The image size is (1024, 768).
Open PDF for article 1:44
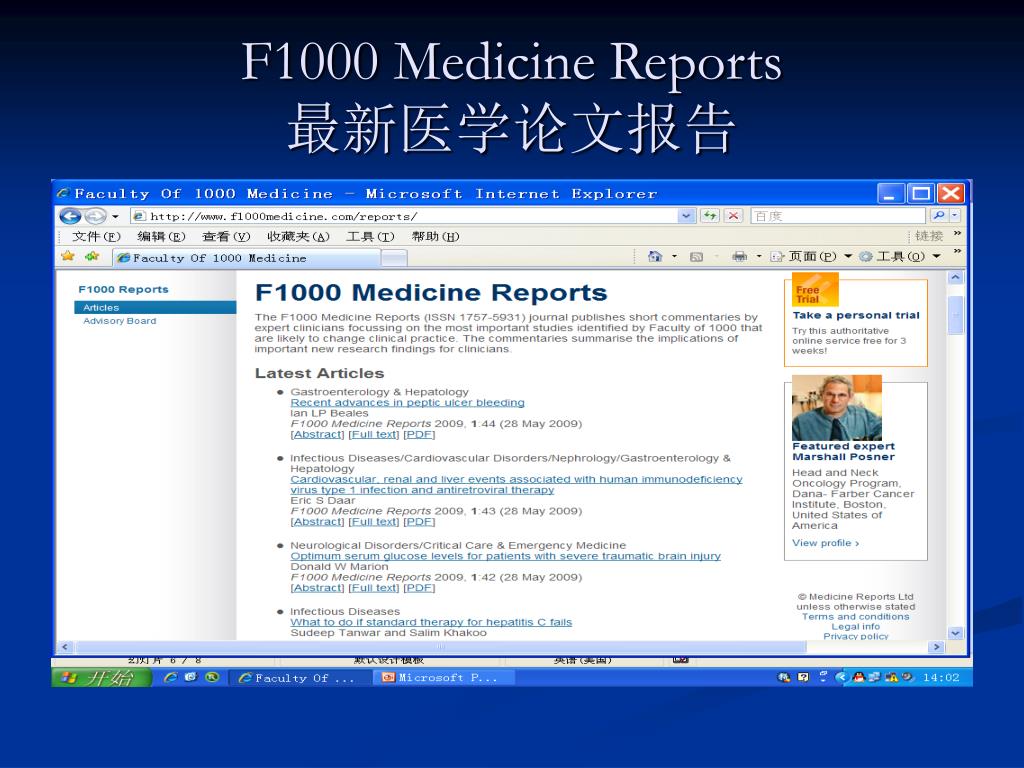tap(419, 434)
